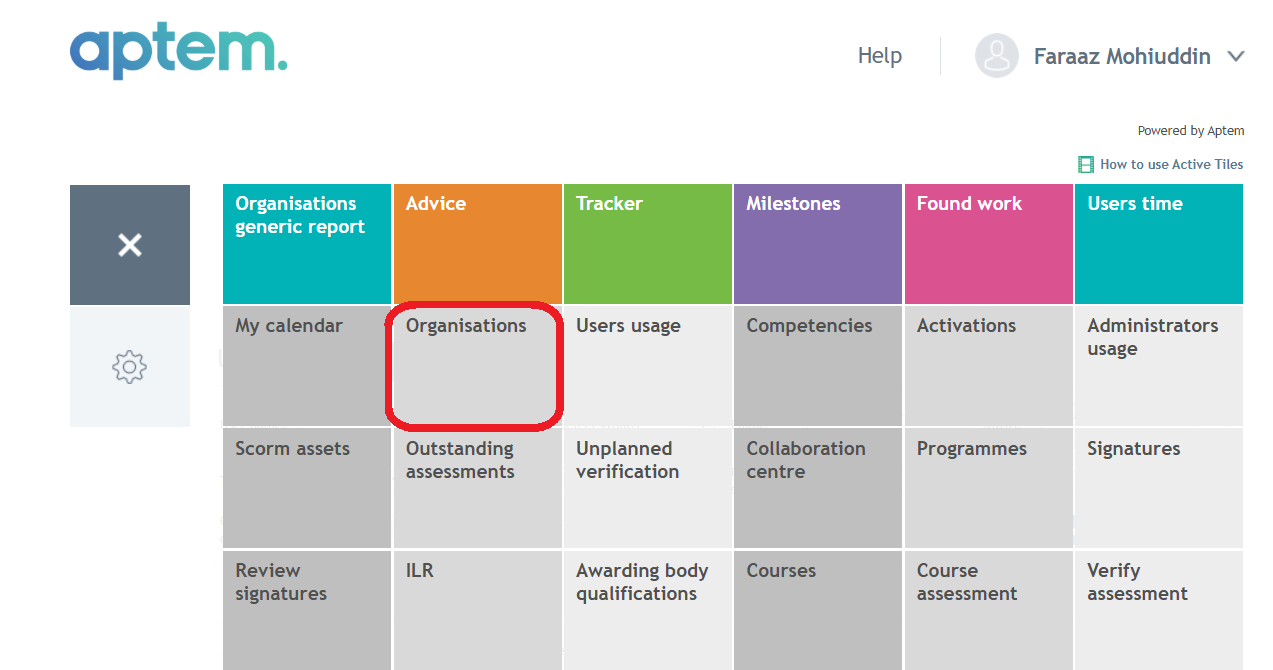The height and width of the screenshot is (670, 1273).
Task: Open the ILR tile
Action: point(477,610)
